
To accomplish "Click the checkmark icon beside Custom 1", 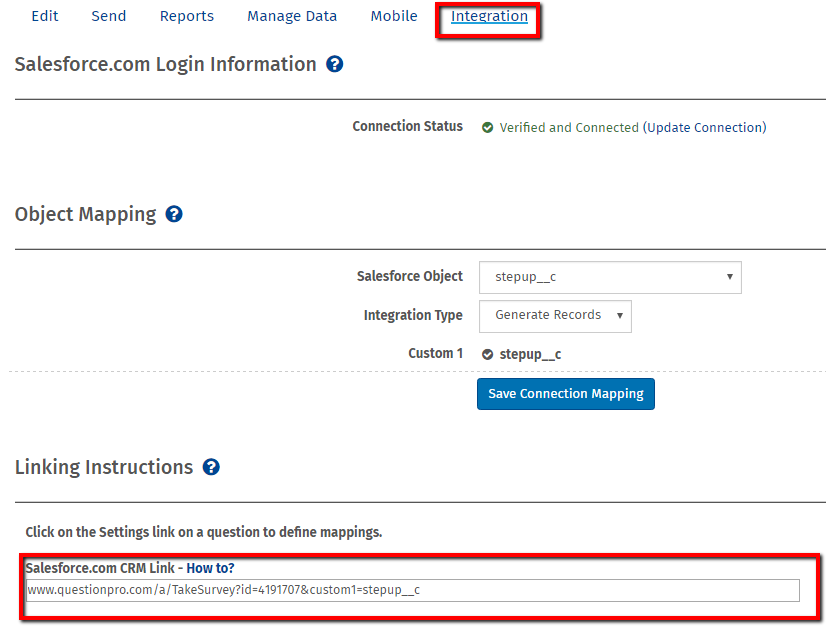I will (x=488, y=354).
